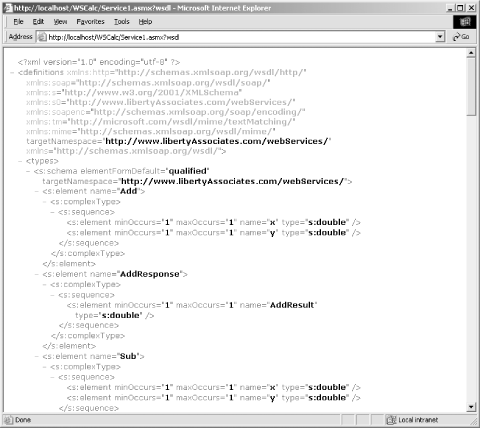Click the vertical scrollbar up arrow

point(471,53)
